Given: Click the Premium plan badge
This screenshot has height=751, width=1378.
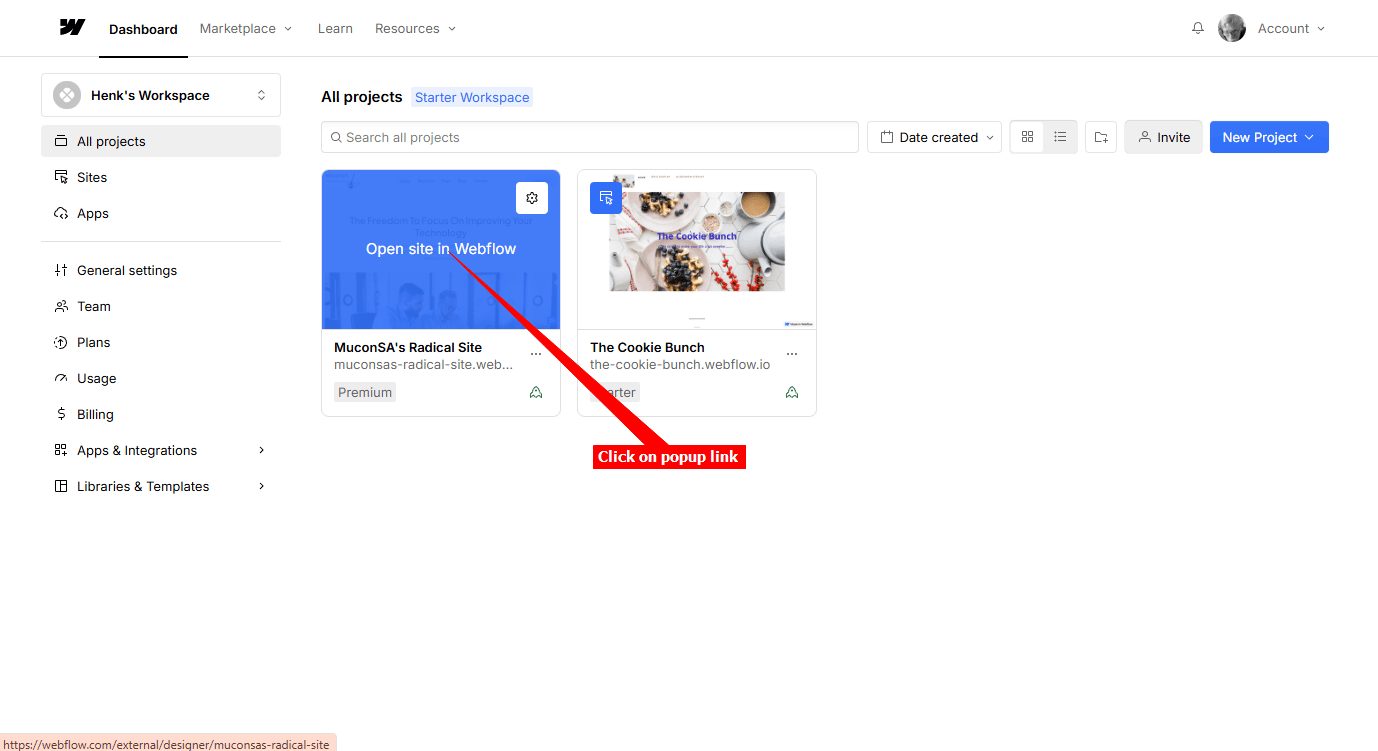Looking at the screenshot, I should (x=365, y=392).
